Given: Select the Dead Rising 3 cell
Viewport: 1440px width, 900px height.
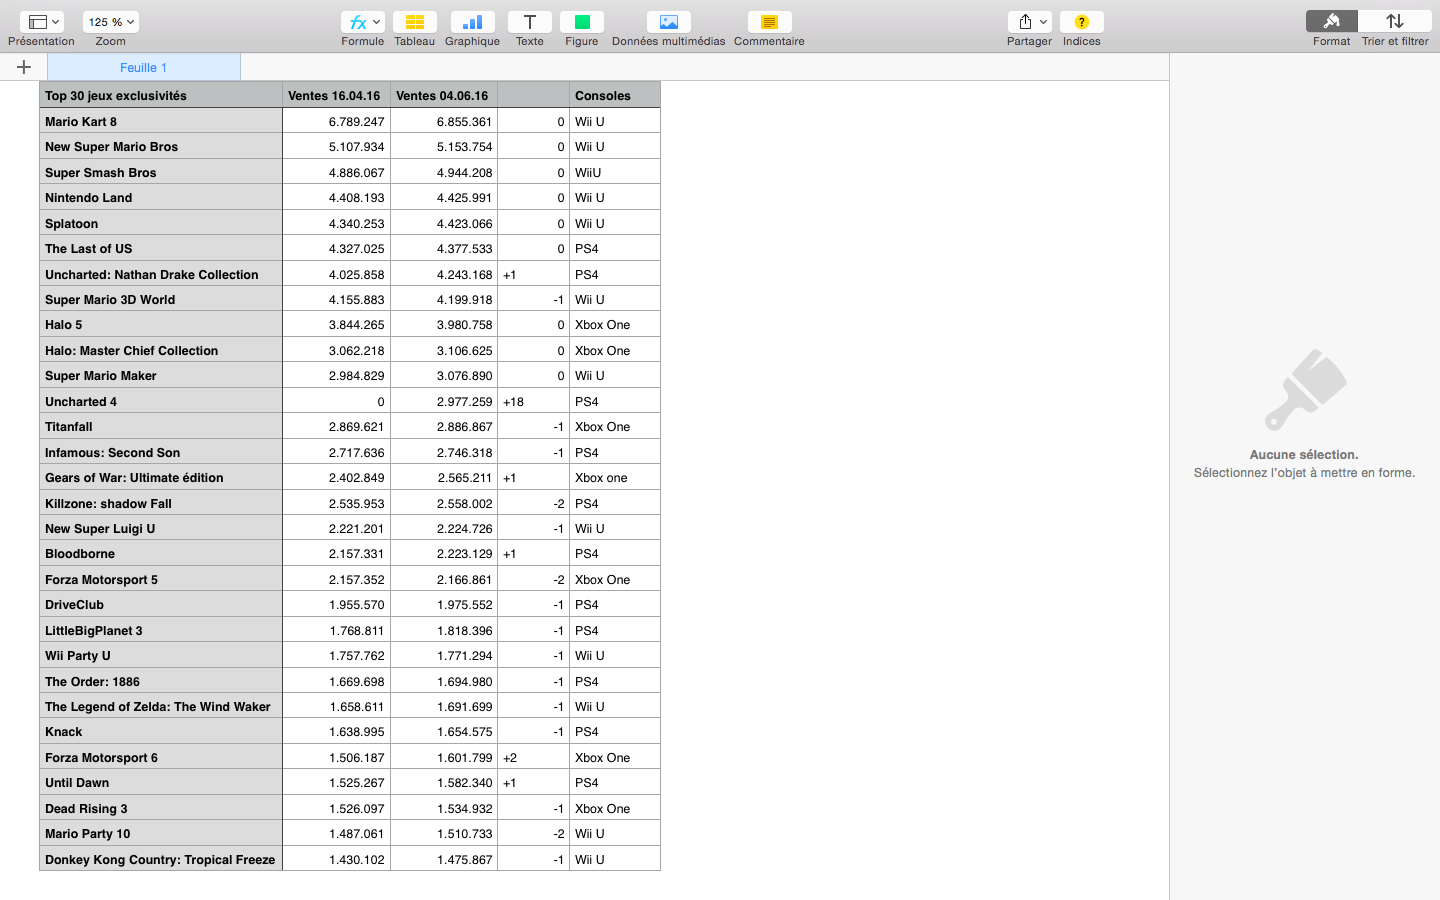Looking at the screenshot, I should click(x=161, y=808).
